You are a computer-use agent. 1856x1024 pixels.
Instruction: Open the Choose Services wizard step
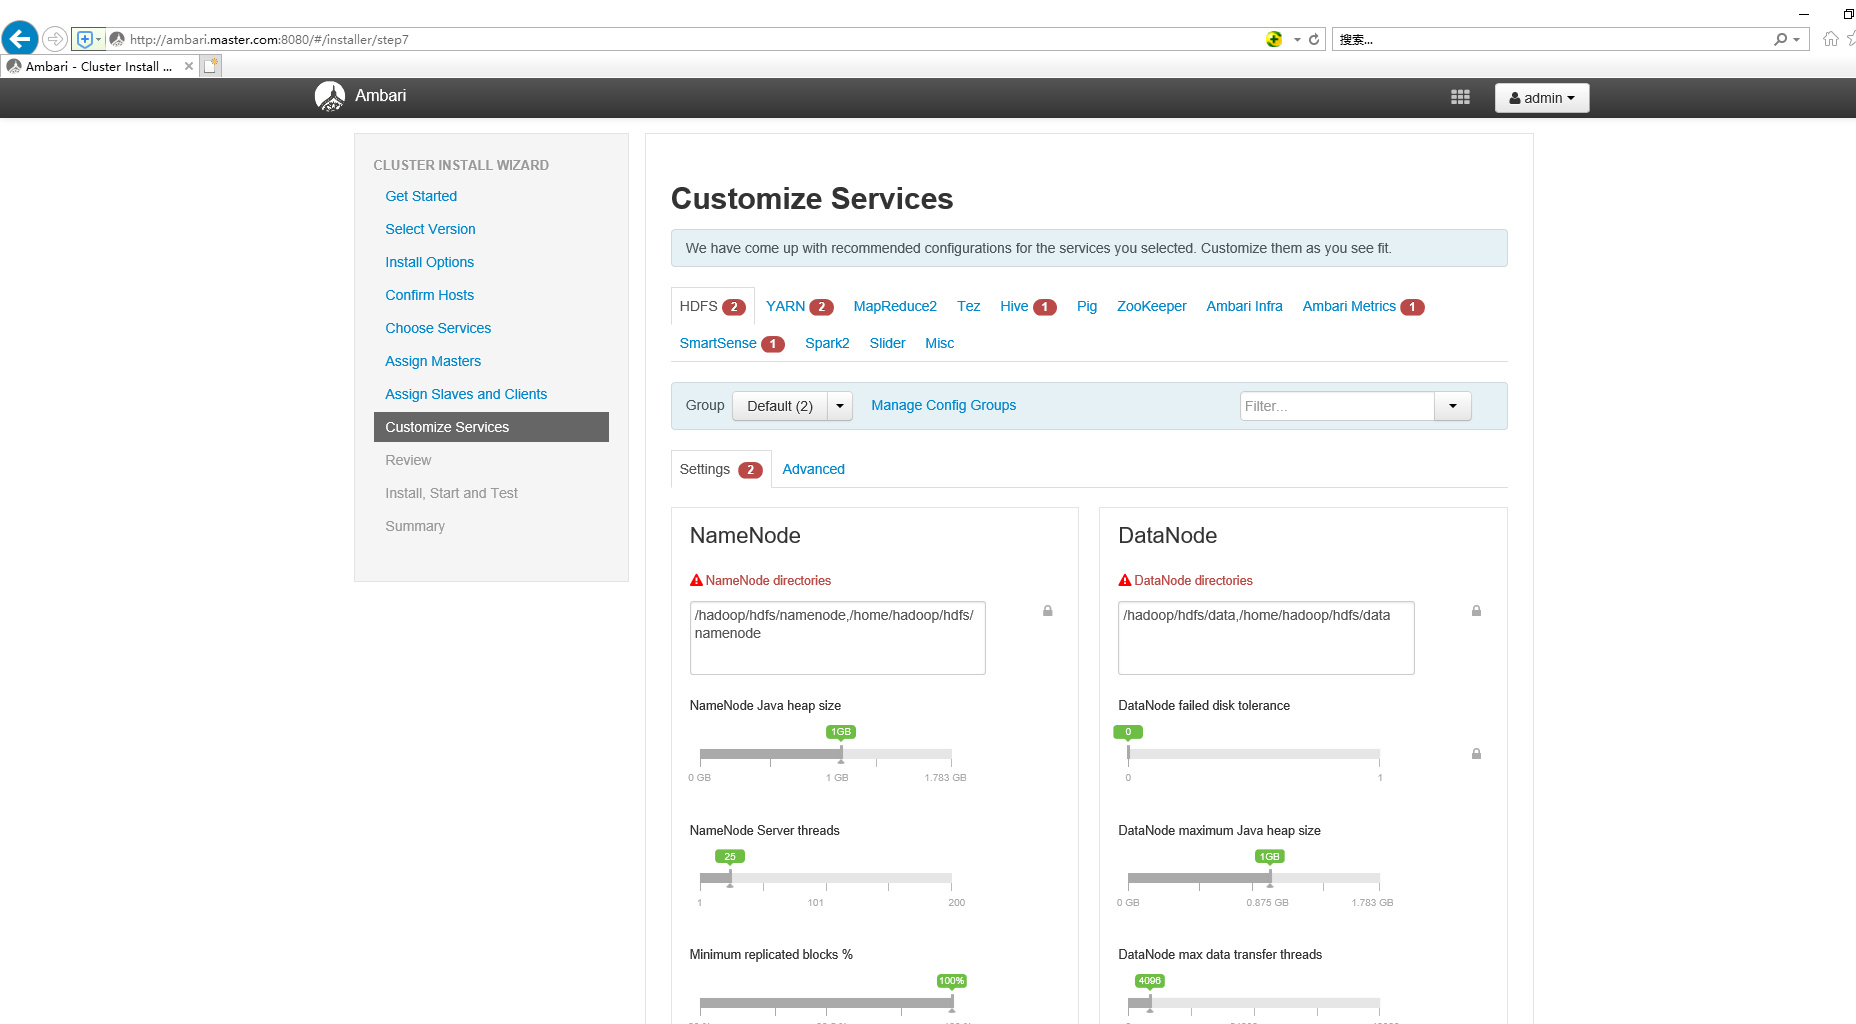click(438, 328)
